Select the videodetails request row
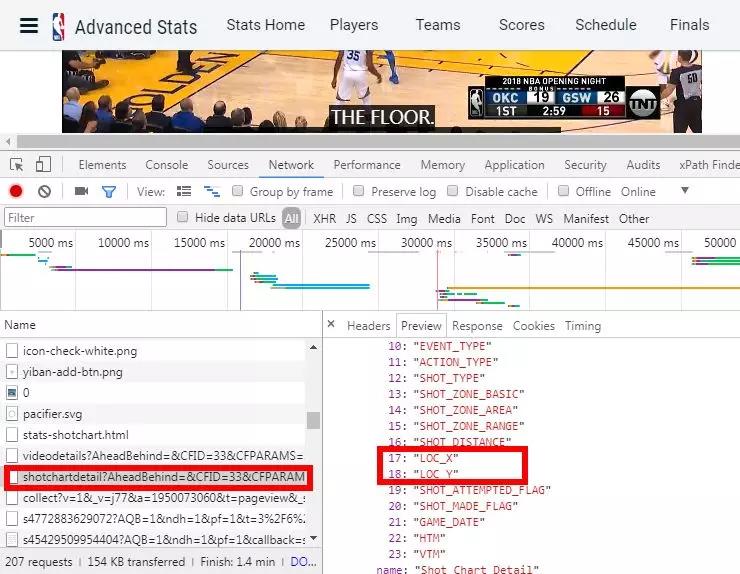Viewport: 740px width, 574px height. tap(155, 456)
